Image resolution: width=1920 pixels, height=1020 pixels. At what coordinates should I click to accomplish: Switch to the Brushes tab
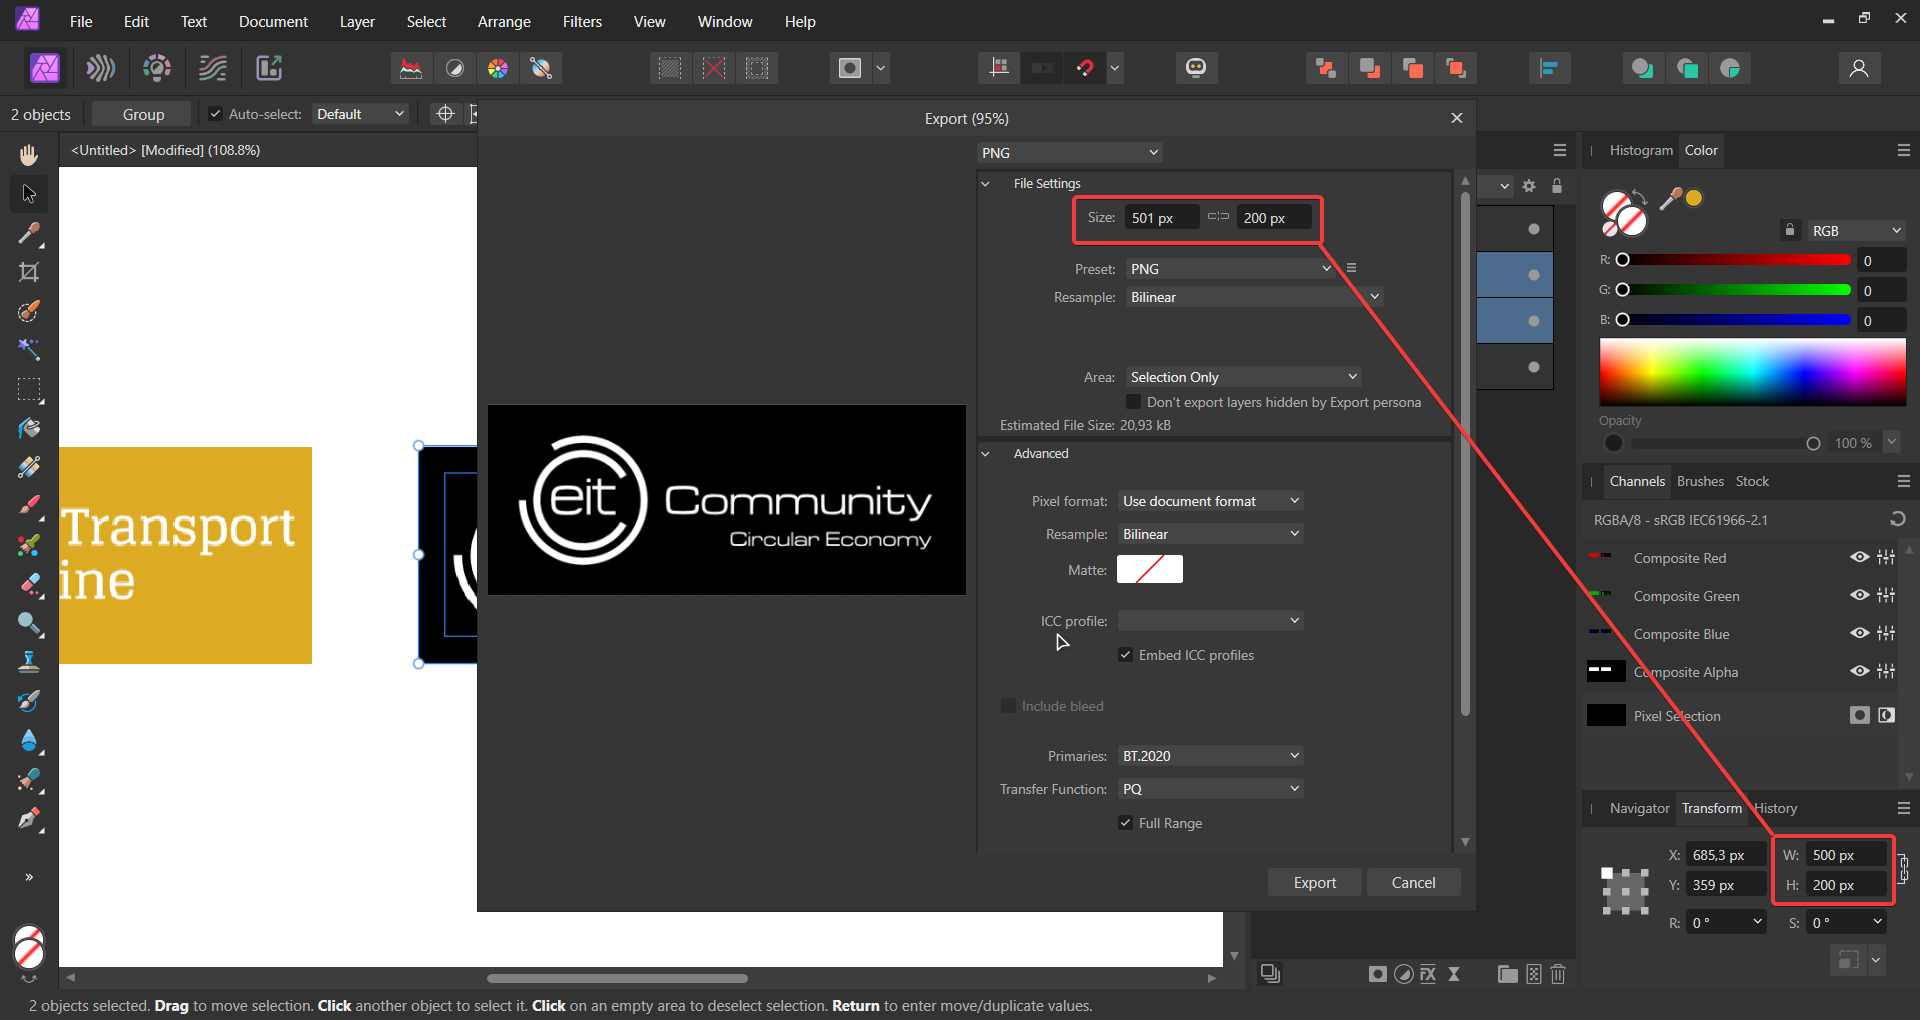1700,481
